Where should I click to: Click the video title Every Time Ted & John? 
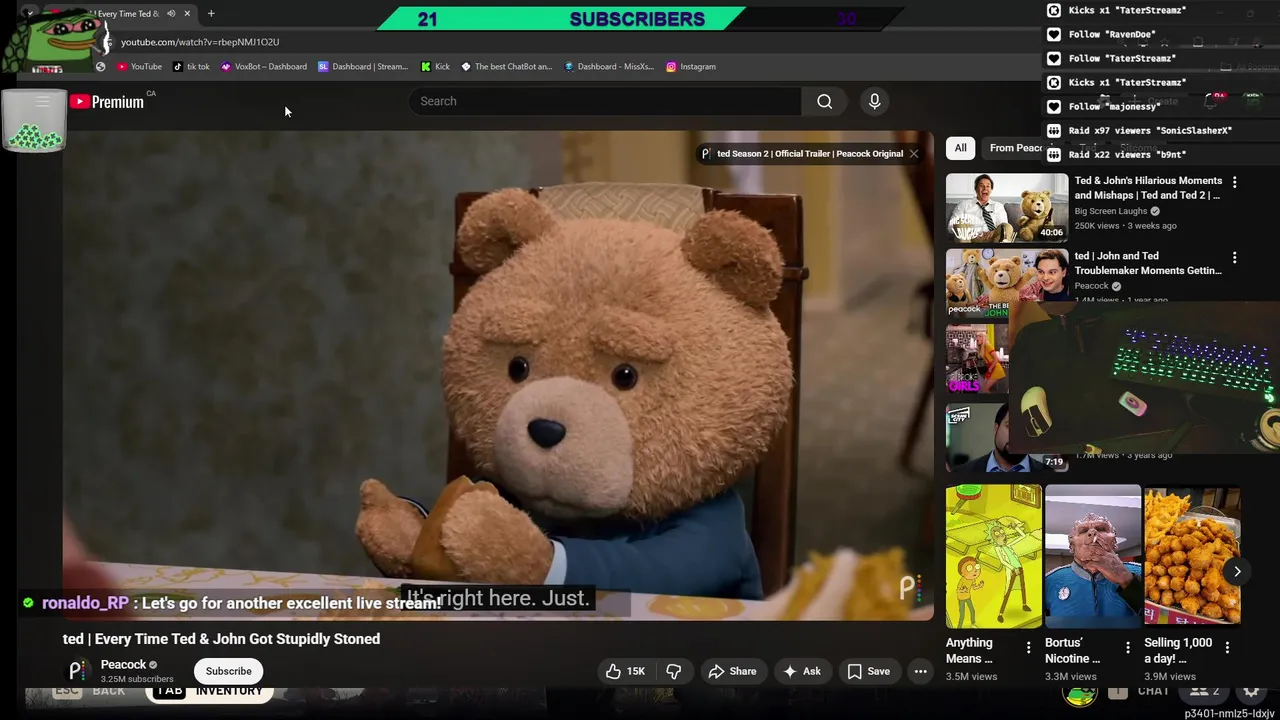click(221, 638)
